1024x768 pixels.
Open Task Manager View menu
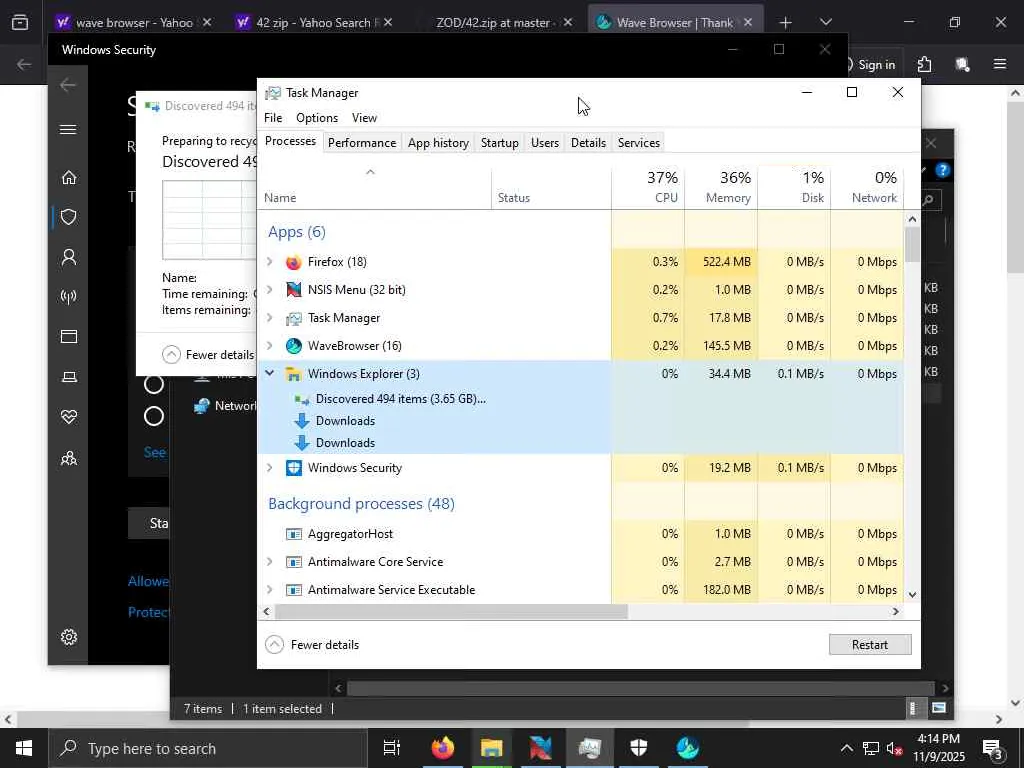[364, 118]
